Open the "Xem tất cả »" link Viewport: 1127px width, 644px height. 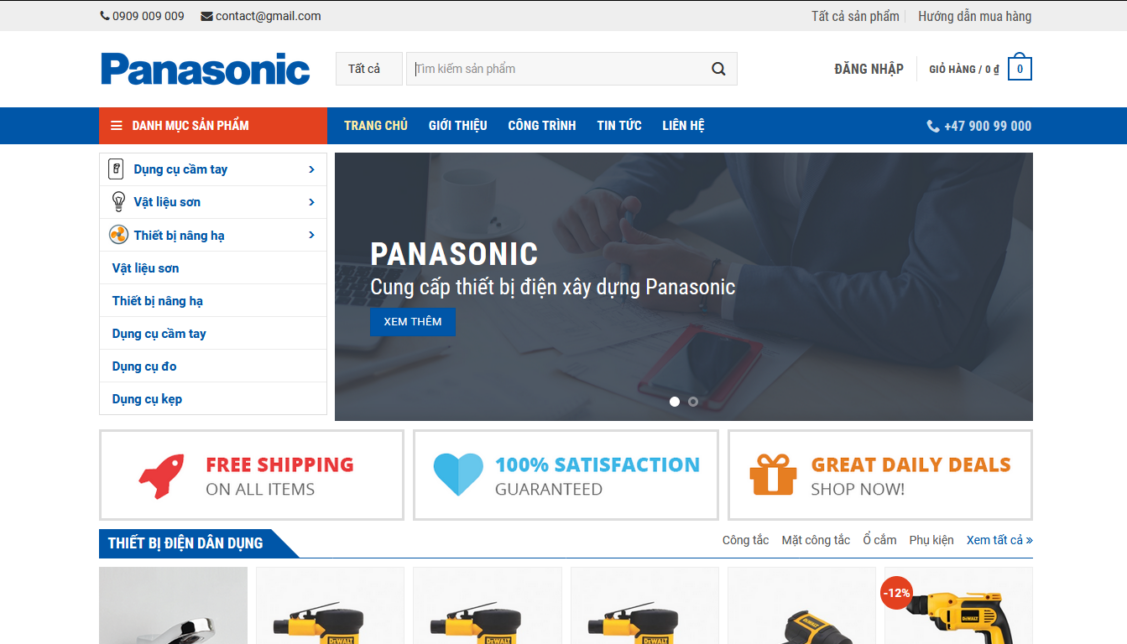(x=999, y=539)
